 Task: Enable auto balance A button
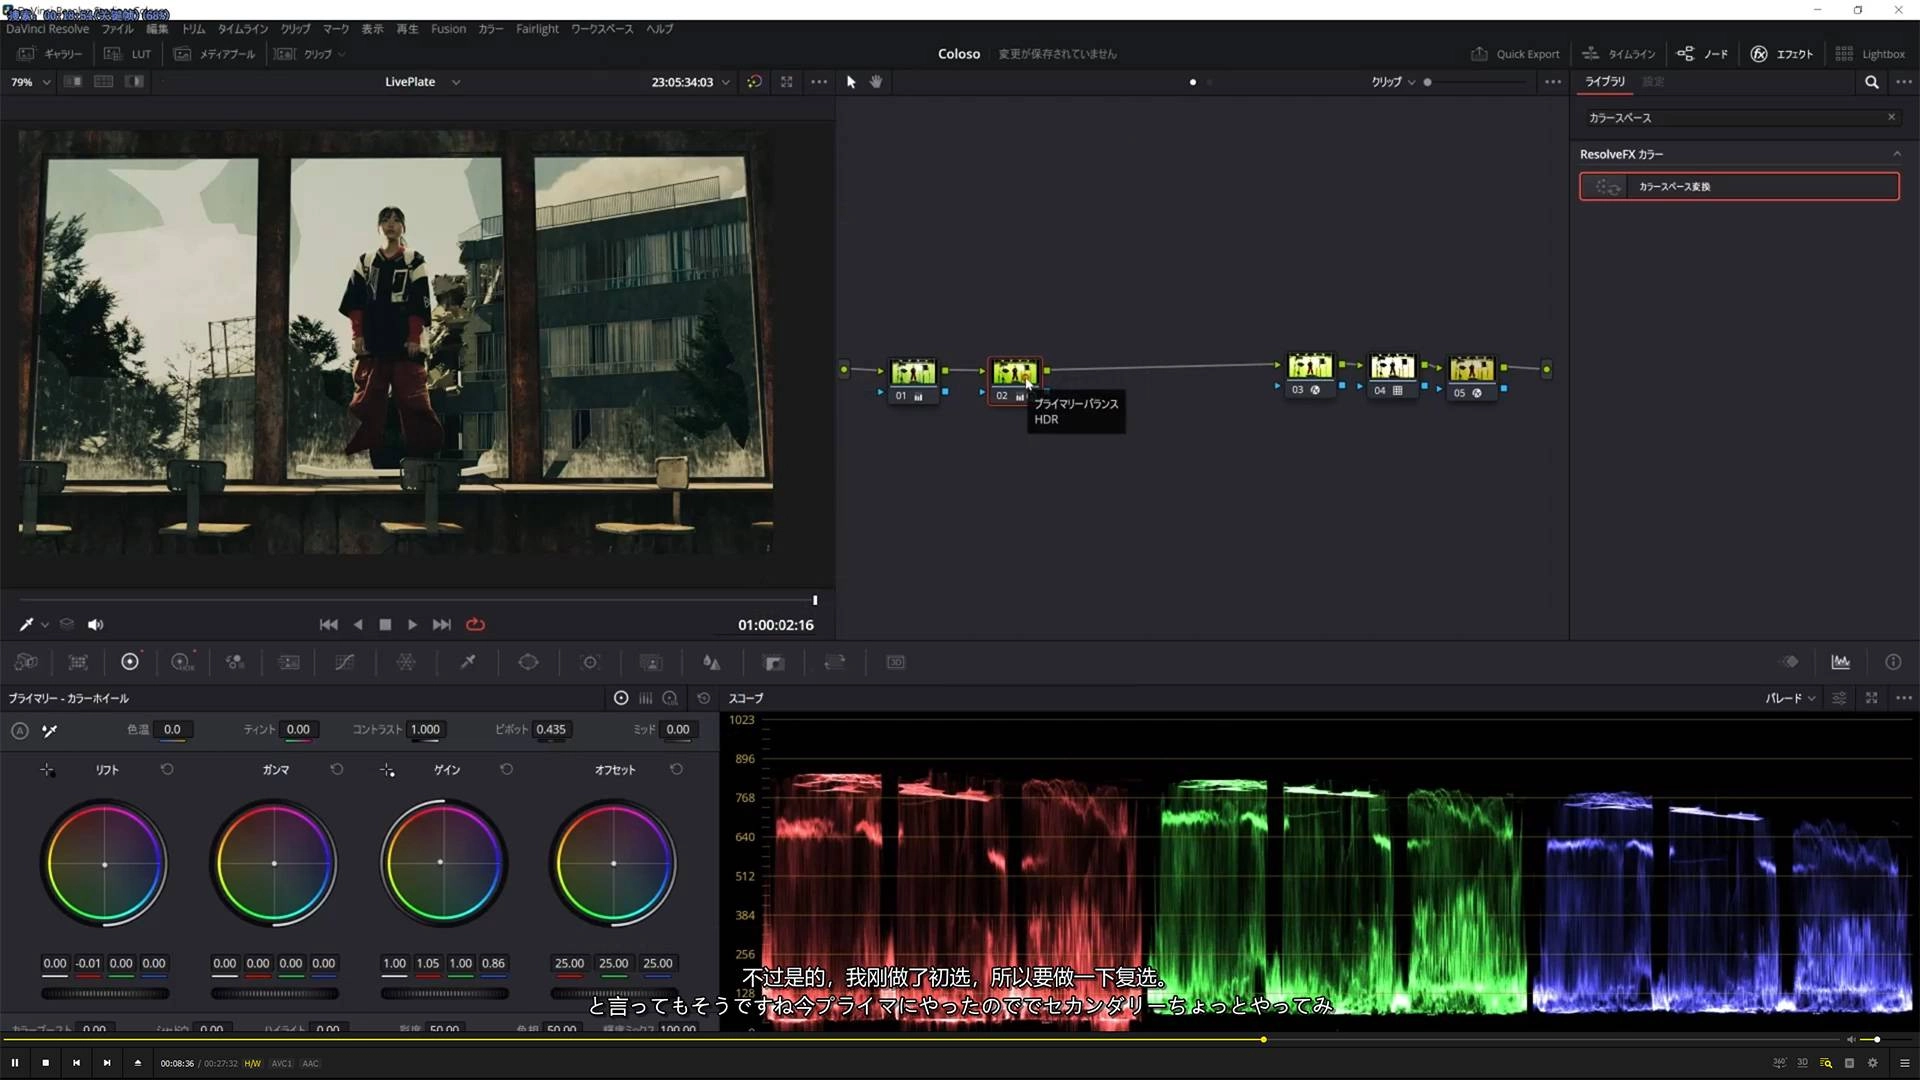coord(19,731)
